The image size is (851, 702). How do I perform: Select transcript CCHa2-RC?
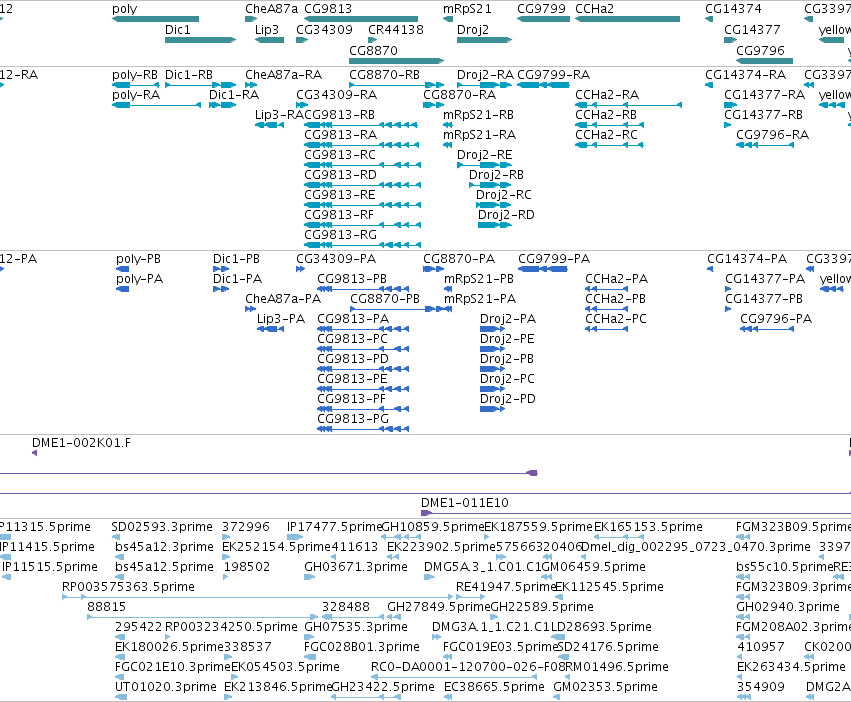pyautogui.click(x=609, y=145)
